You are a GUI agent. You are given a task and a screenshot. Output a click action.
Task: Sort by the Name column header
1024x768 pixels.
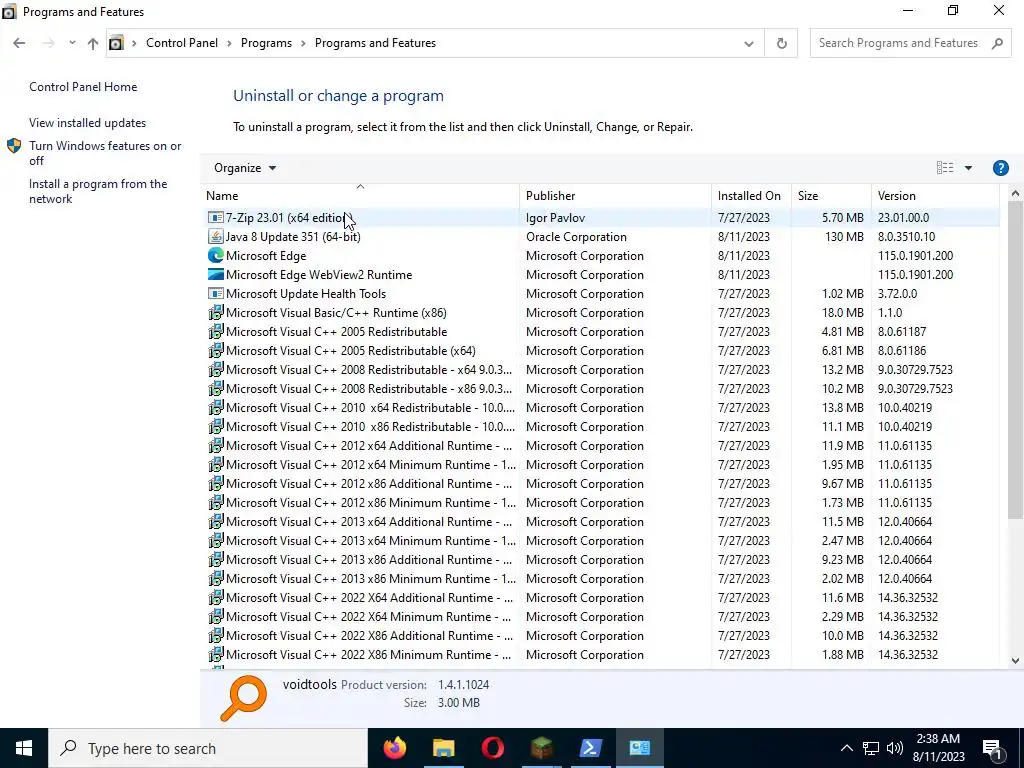360,195
